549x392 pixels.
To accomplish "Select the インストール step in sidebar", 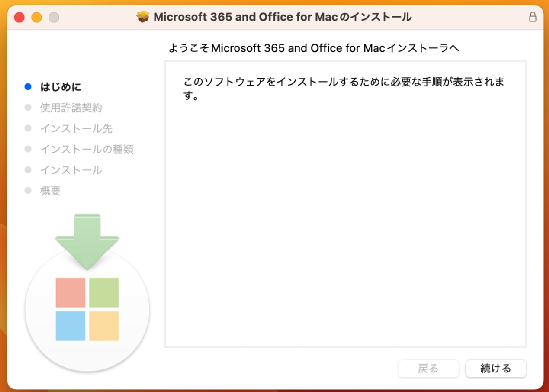I will [x=71, y=170].
